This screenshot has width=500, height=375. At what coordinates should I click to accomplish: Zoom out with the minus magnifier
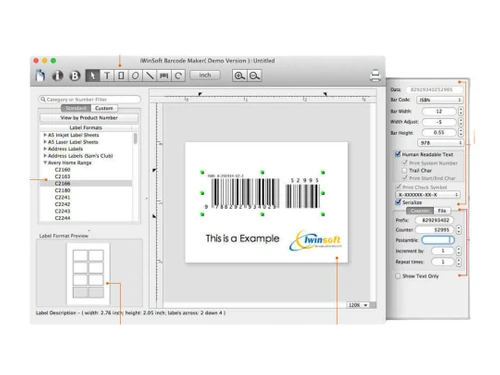pyautogui.click(x=254, y=76)
